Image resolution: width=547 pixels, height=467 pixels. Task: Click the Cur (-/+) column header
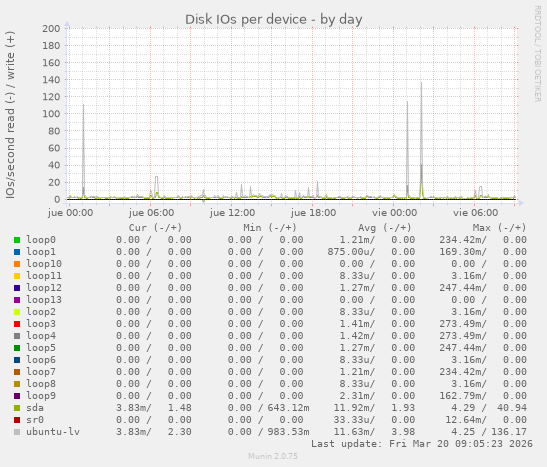pos(155,228)
